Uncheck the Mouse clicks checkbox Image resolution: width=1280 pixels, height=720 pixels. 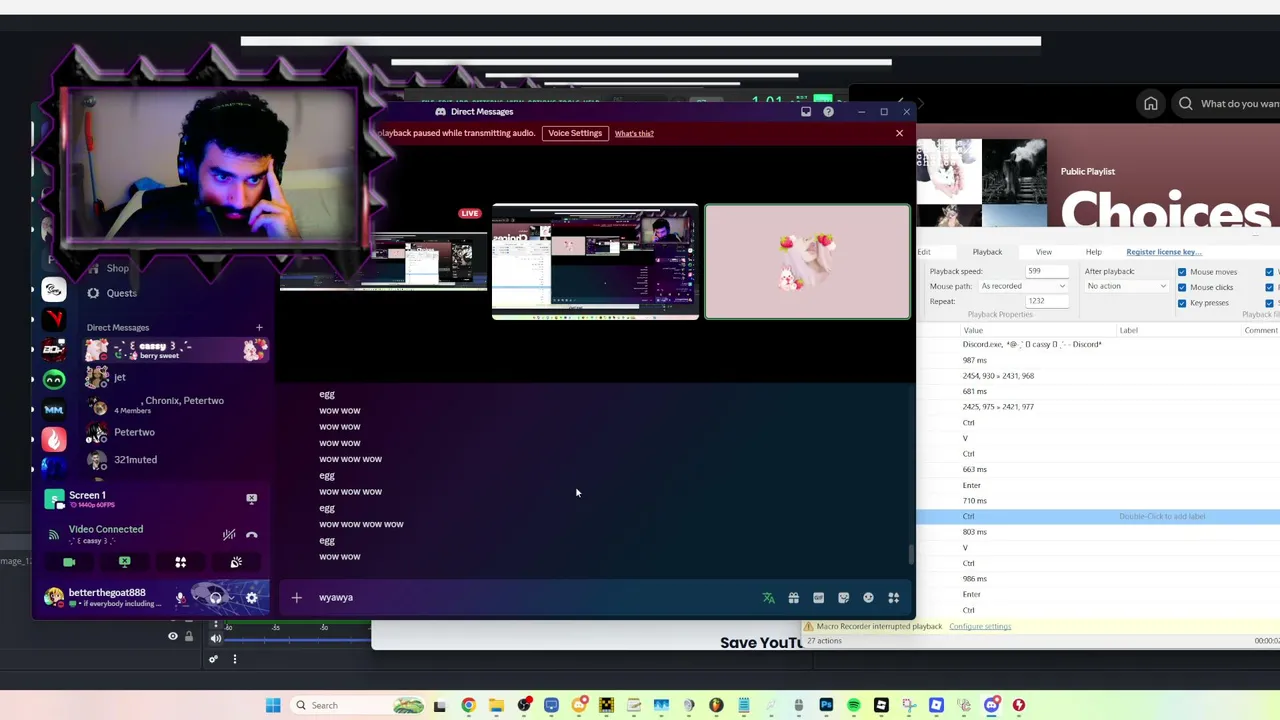click(x=1182, y=287)
